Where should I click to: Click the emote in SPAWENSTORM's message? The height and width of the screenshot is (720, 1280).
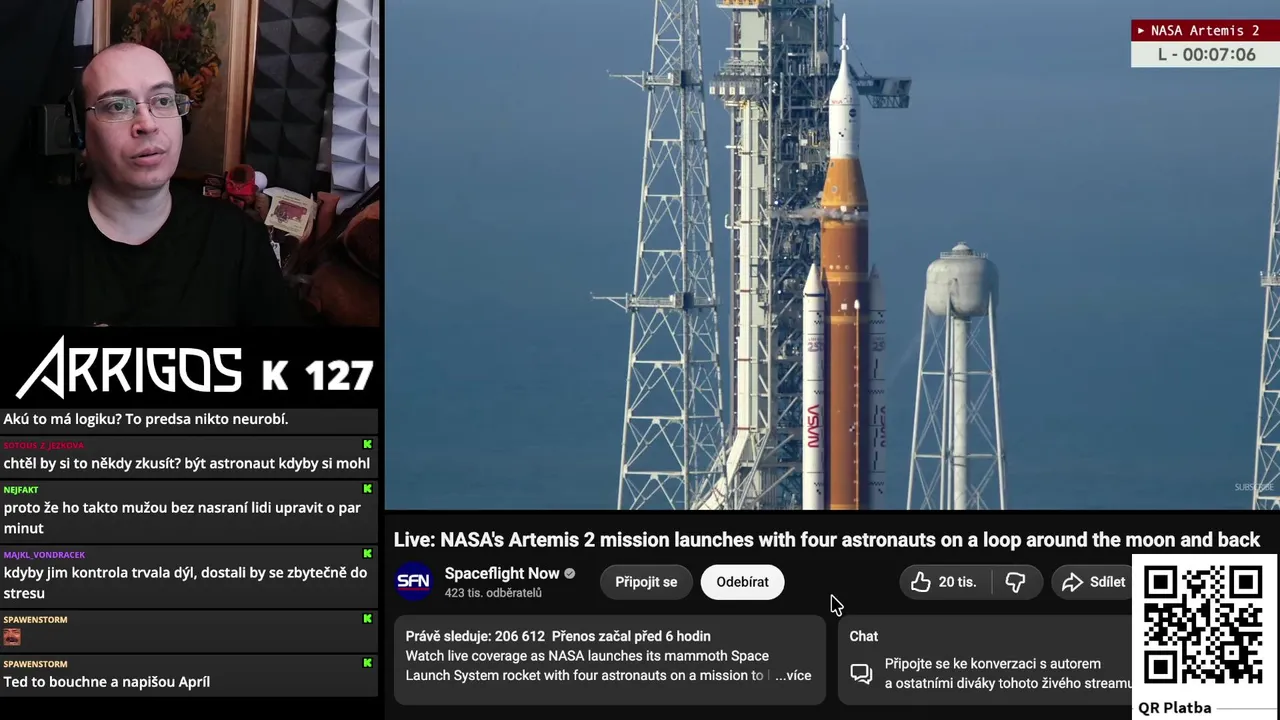tap(12, 637)
